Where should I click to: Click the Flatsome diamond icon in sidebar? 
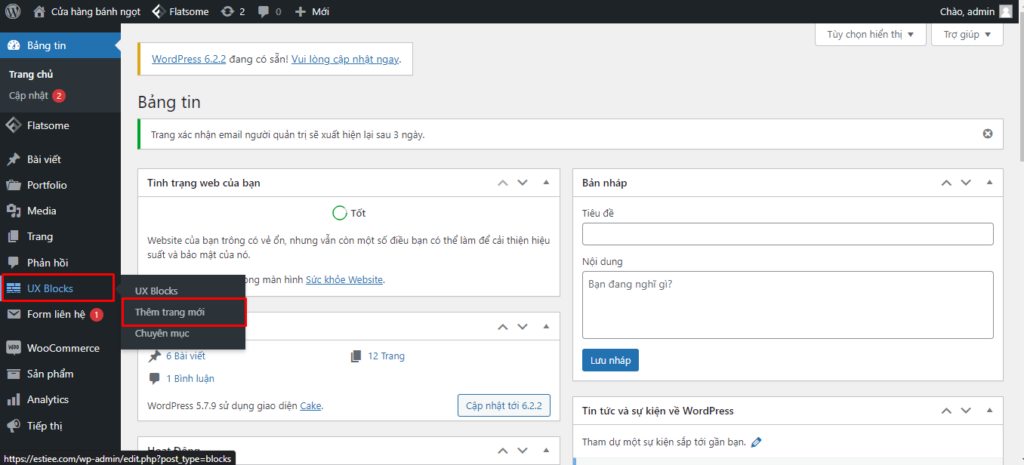[13, 126]
